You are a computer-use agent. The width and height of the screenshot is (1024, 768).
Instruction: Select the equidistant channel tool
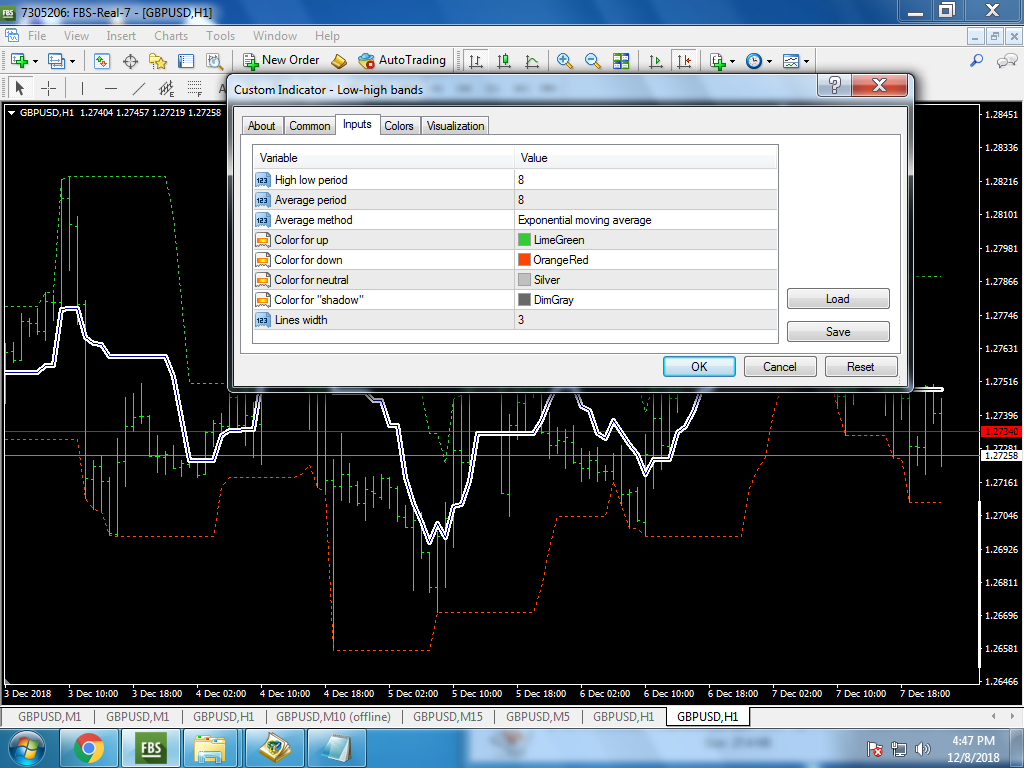(x=167, y=88)
